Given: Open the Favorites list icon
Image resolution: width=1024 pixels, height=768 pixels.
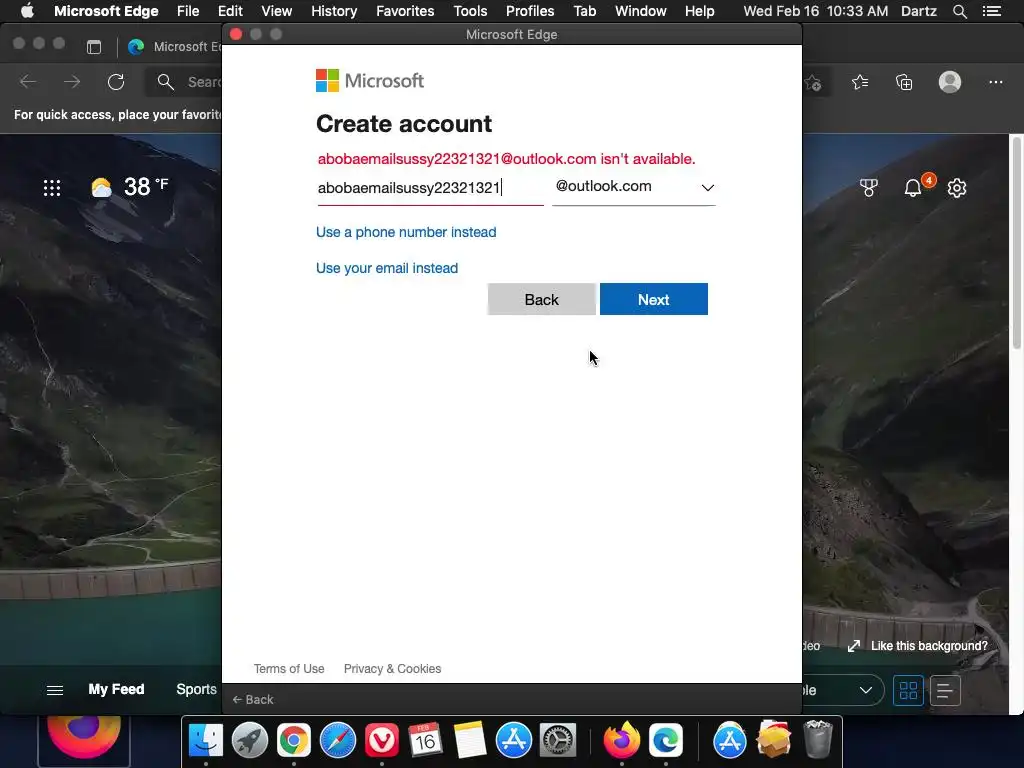Looking at the screenshot, I should pyautogui.click(x=860, y=82).
